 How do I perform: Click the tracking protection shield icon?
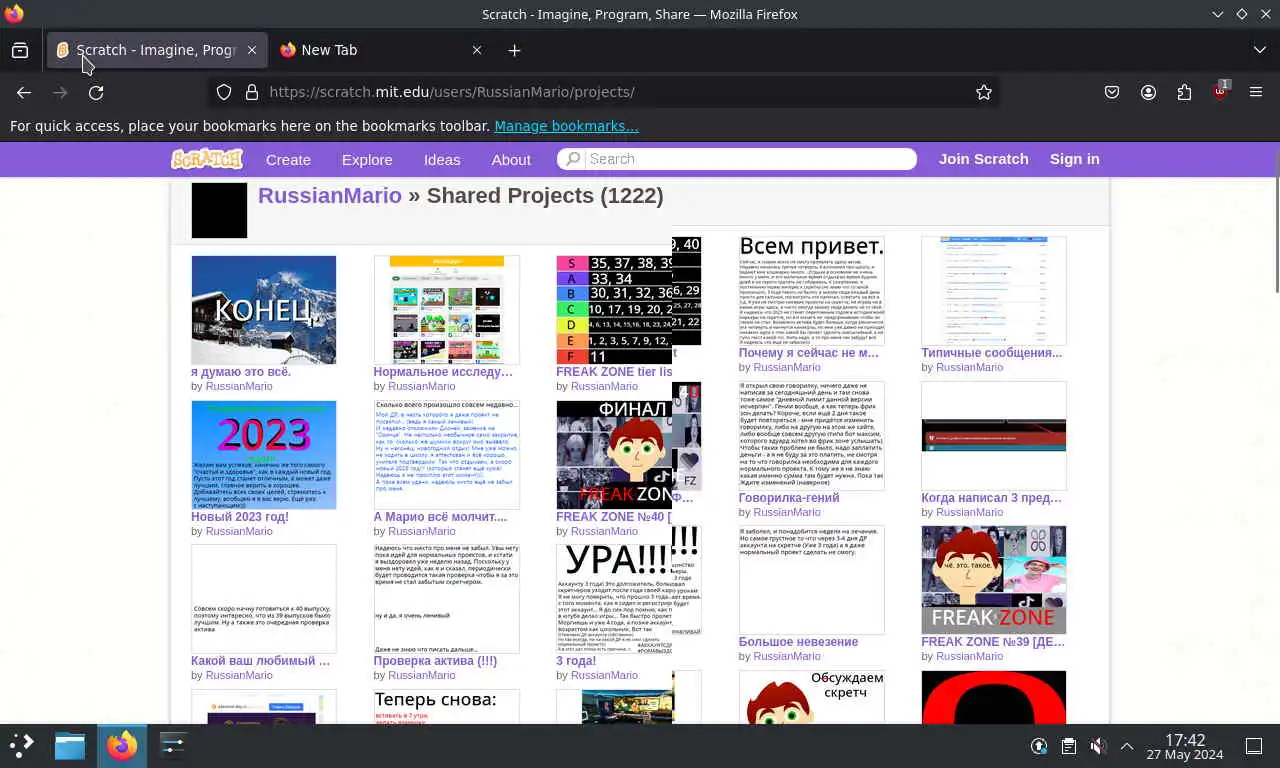pyautogui.click(x=224, y=92)
